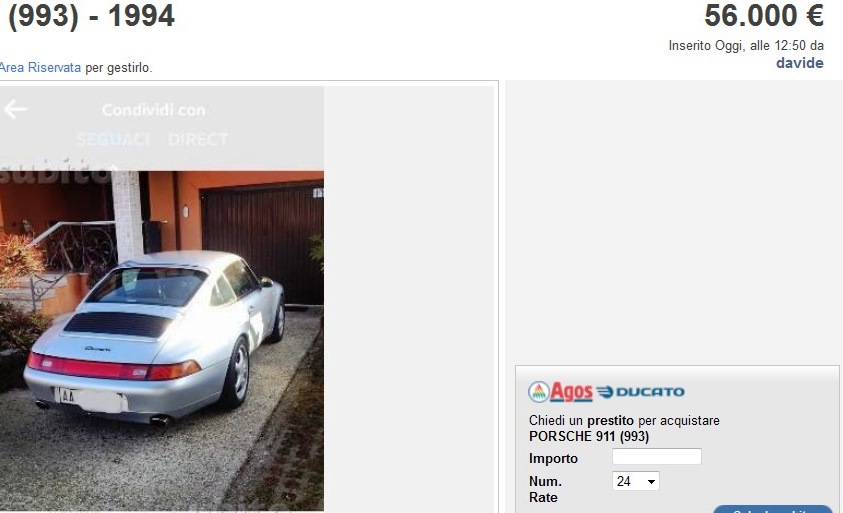Click the 56.000 € price
The height and width of the screenshot is (513, 843).
pos(764,15)
